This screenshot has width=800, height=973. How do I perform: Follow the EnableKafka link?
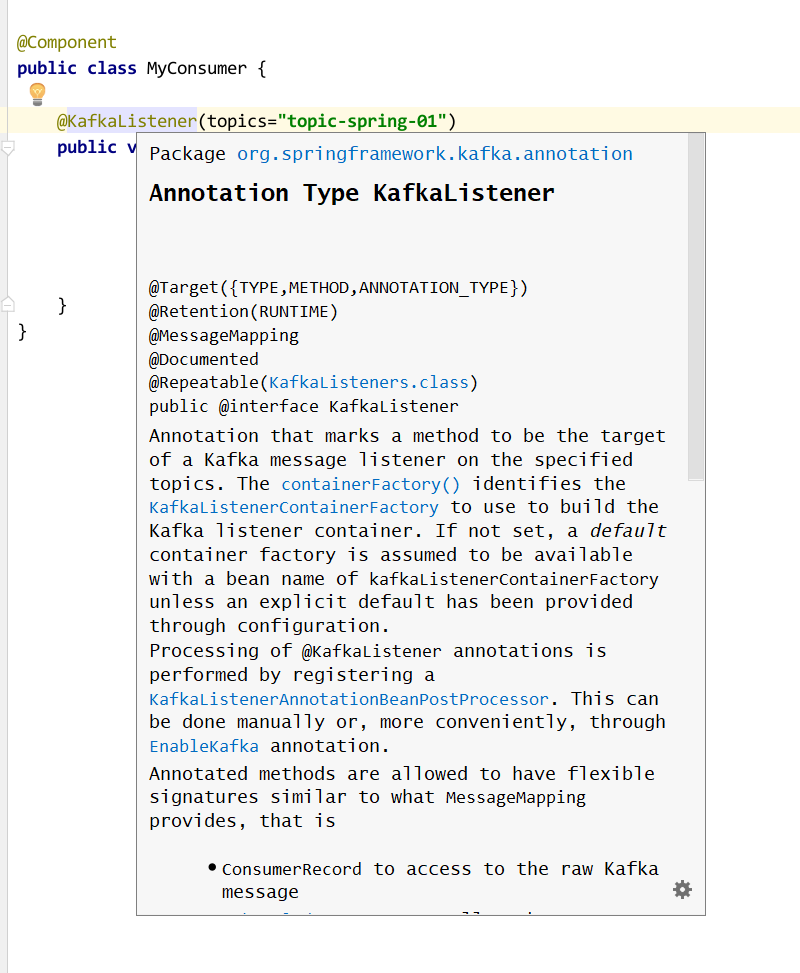pos(203,746)
